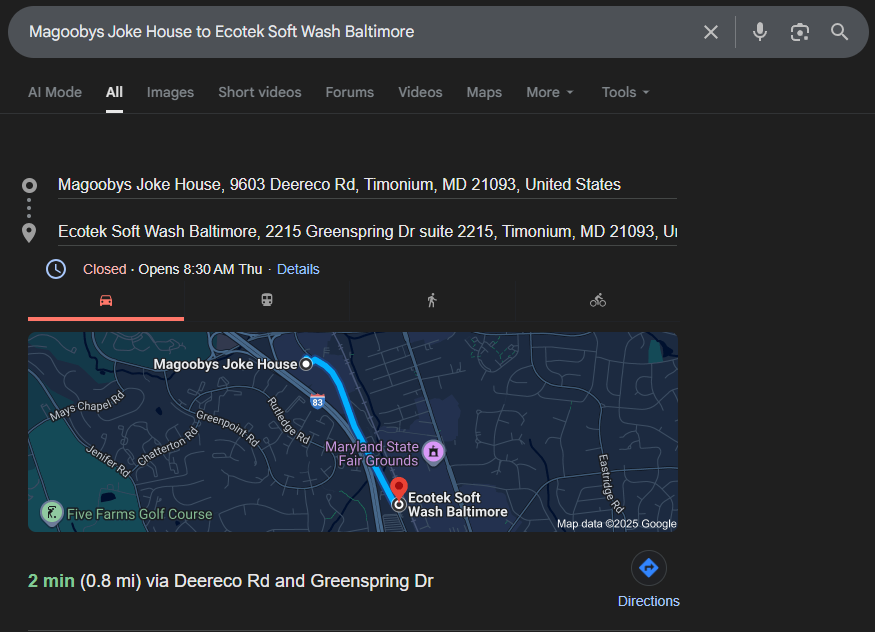Click the Maryland State Fair Grounds marker
This screenshot has width=875, height=632.
pyautogui.click(x=433, y=452)
